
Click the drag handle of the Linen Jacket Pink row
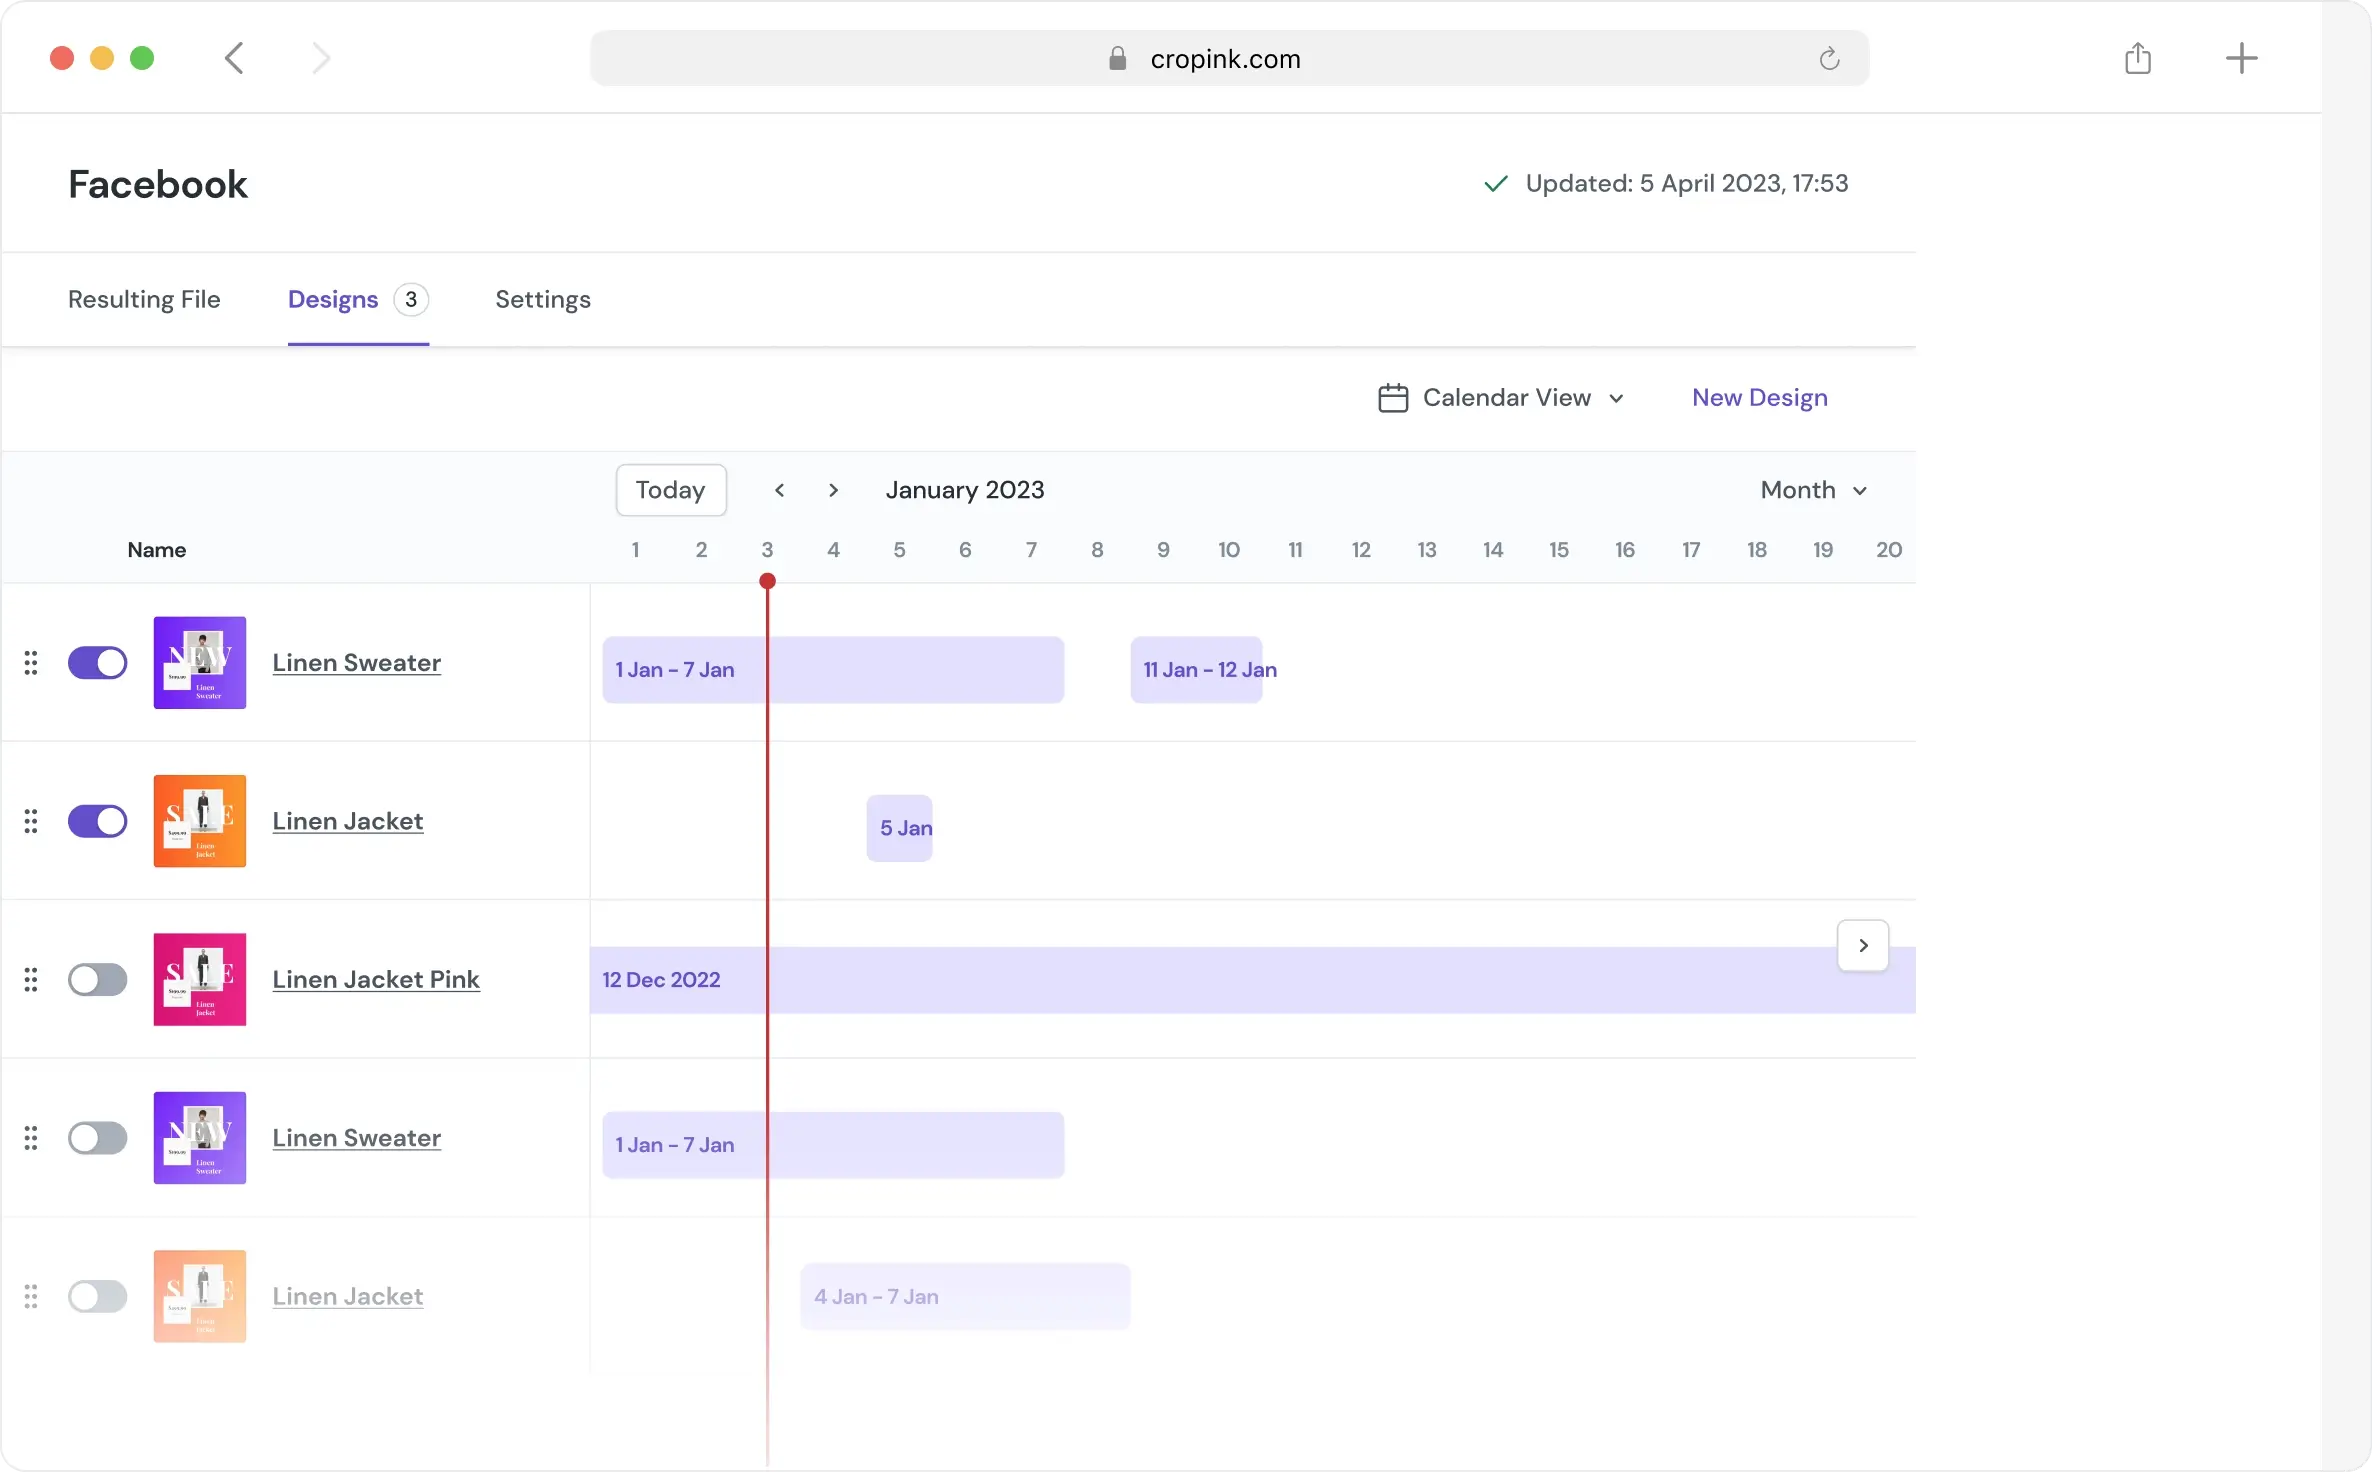(31, 980)
